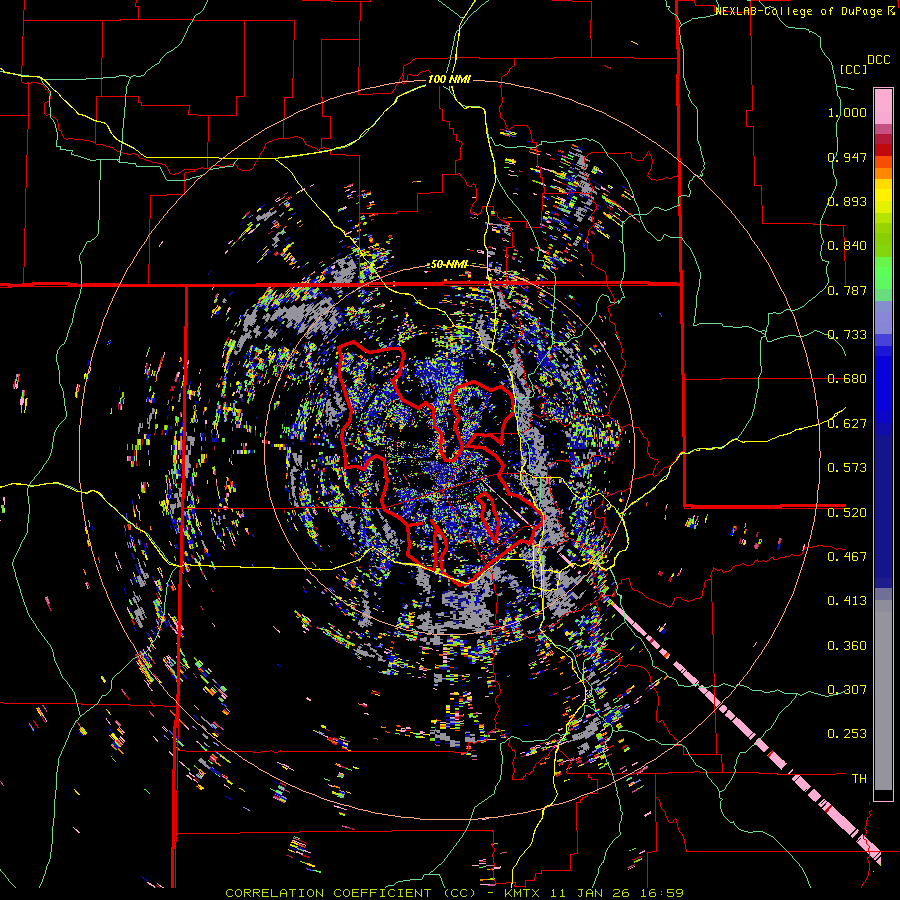Select the 0.680 scale value
This screenshot has width=900, height=900.
tap(847, 379)
